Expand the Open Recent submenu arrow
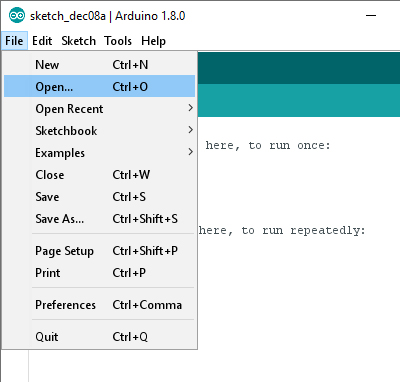Screen dimensions: 400x382 (x=190, y=108)
